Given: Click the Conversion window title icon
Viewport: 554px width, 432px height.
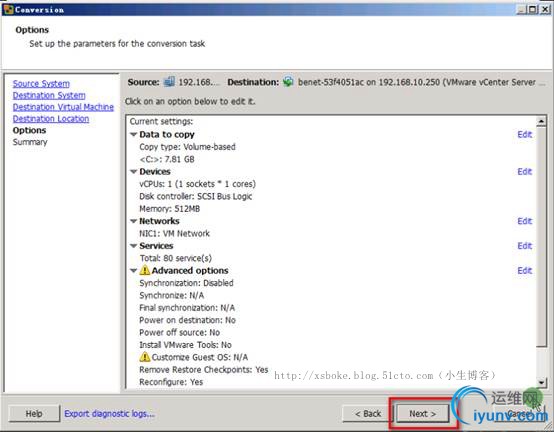Looking at the screenshot, I should click(8, 9).
